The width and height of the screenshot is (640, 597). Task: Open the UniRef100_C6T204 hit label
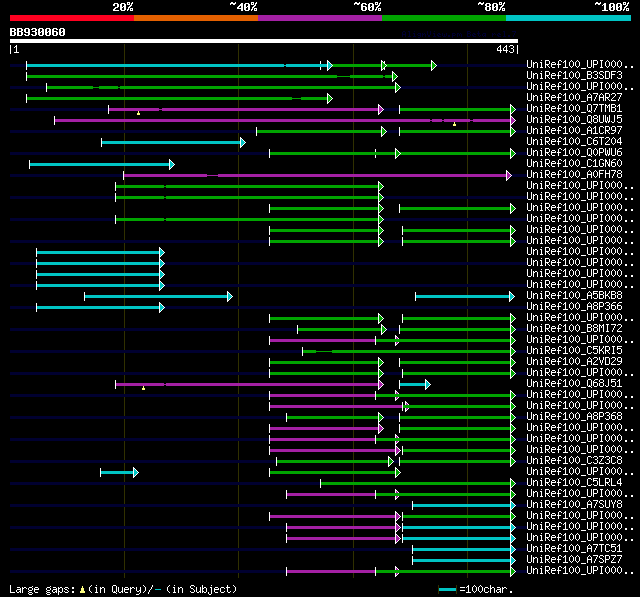click(x=574, y=142)
